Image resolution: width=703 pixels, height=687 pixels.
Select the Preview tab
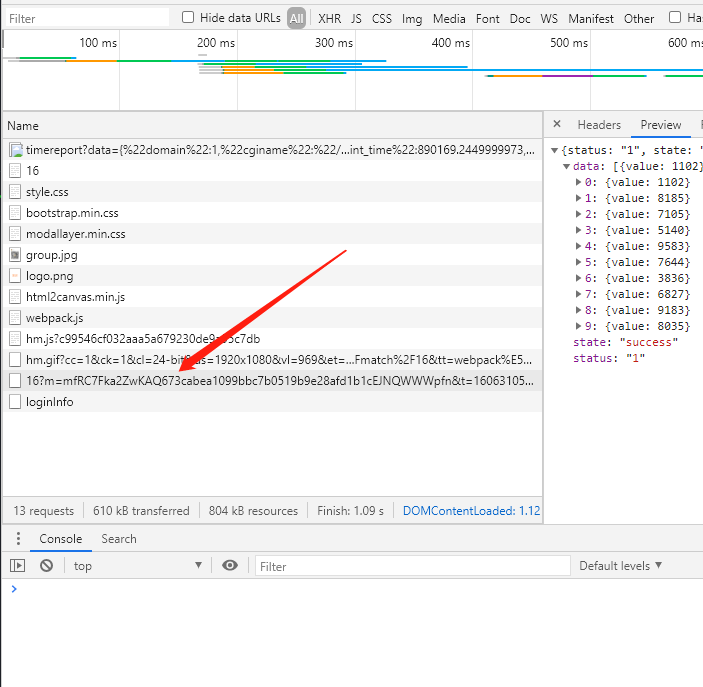[x=660, y=125]
